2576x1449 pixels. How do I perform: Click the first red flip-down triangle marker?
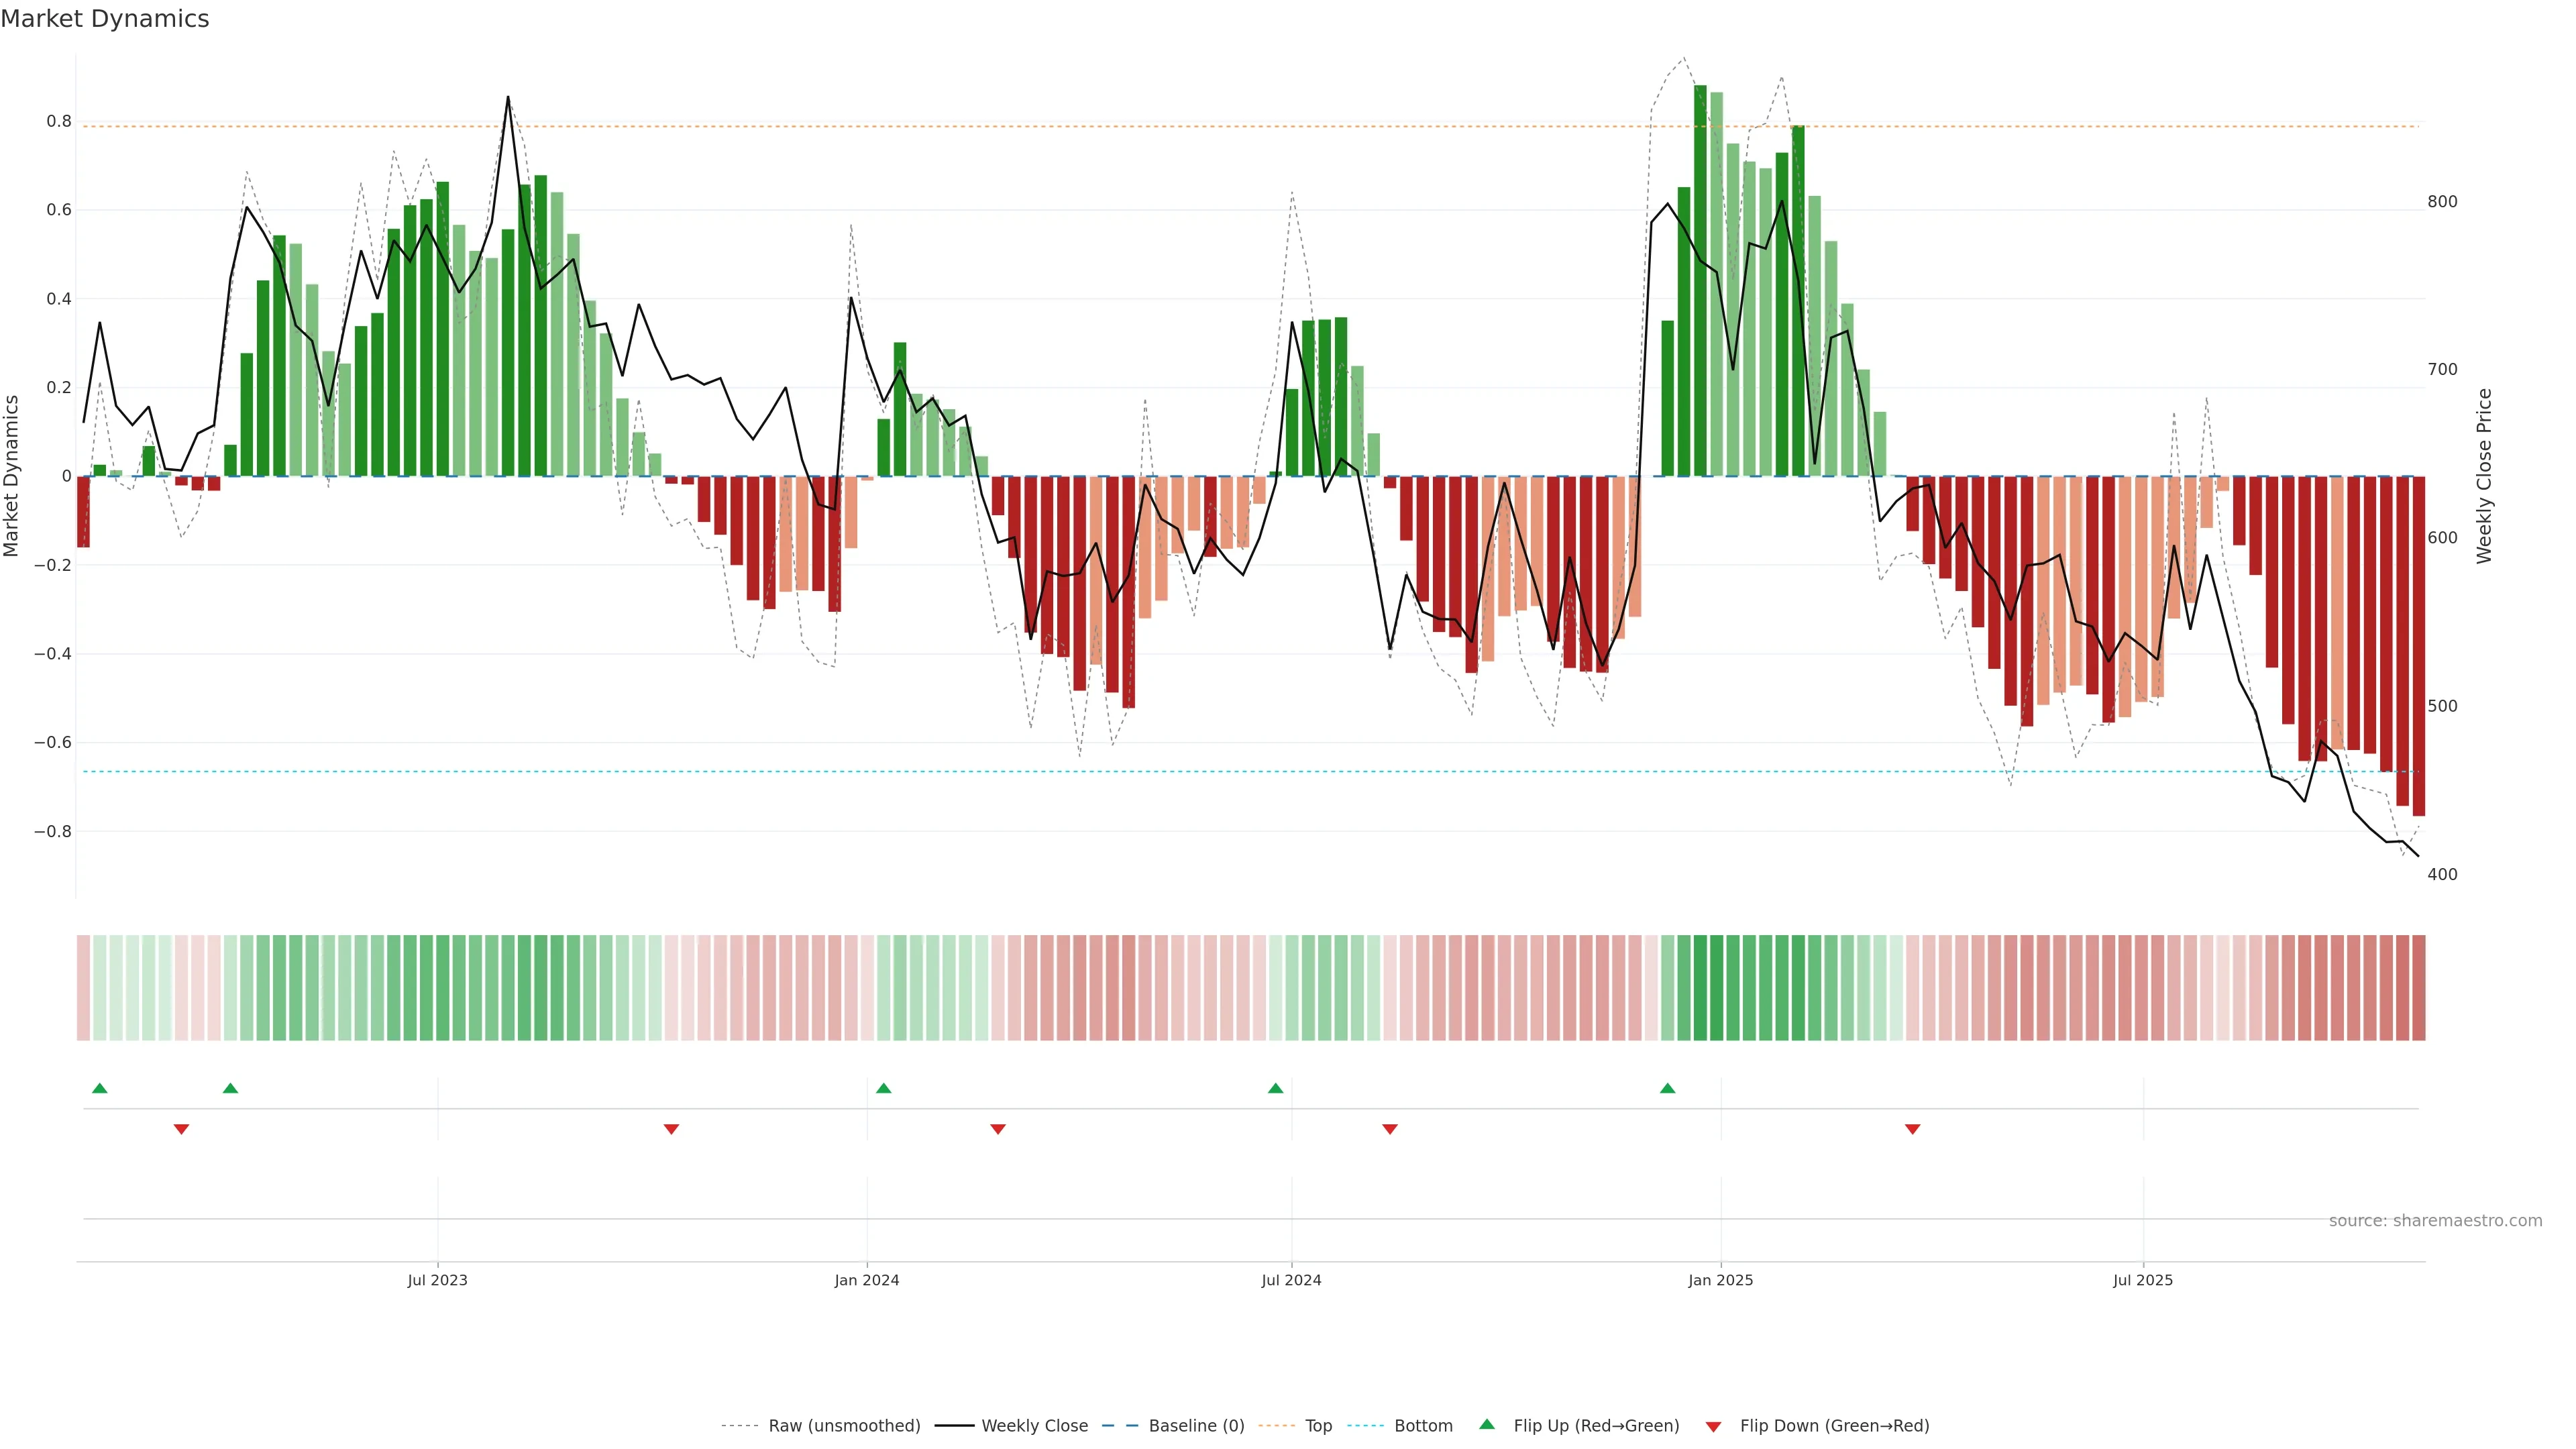[x=181, y=1129]
